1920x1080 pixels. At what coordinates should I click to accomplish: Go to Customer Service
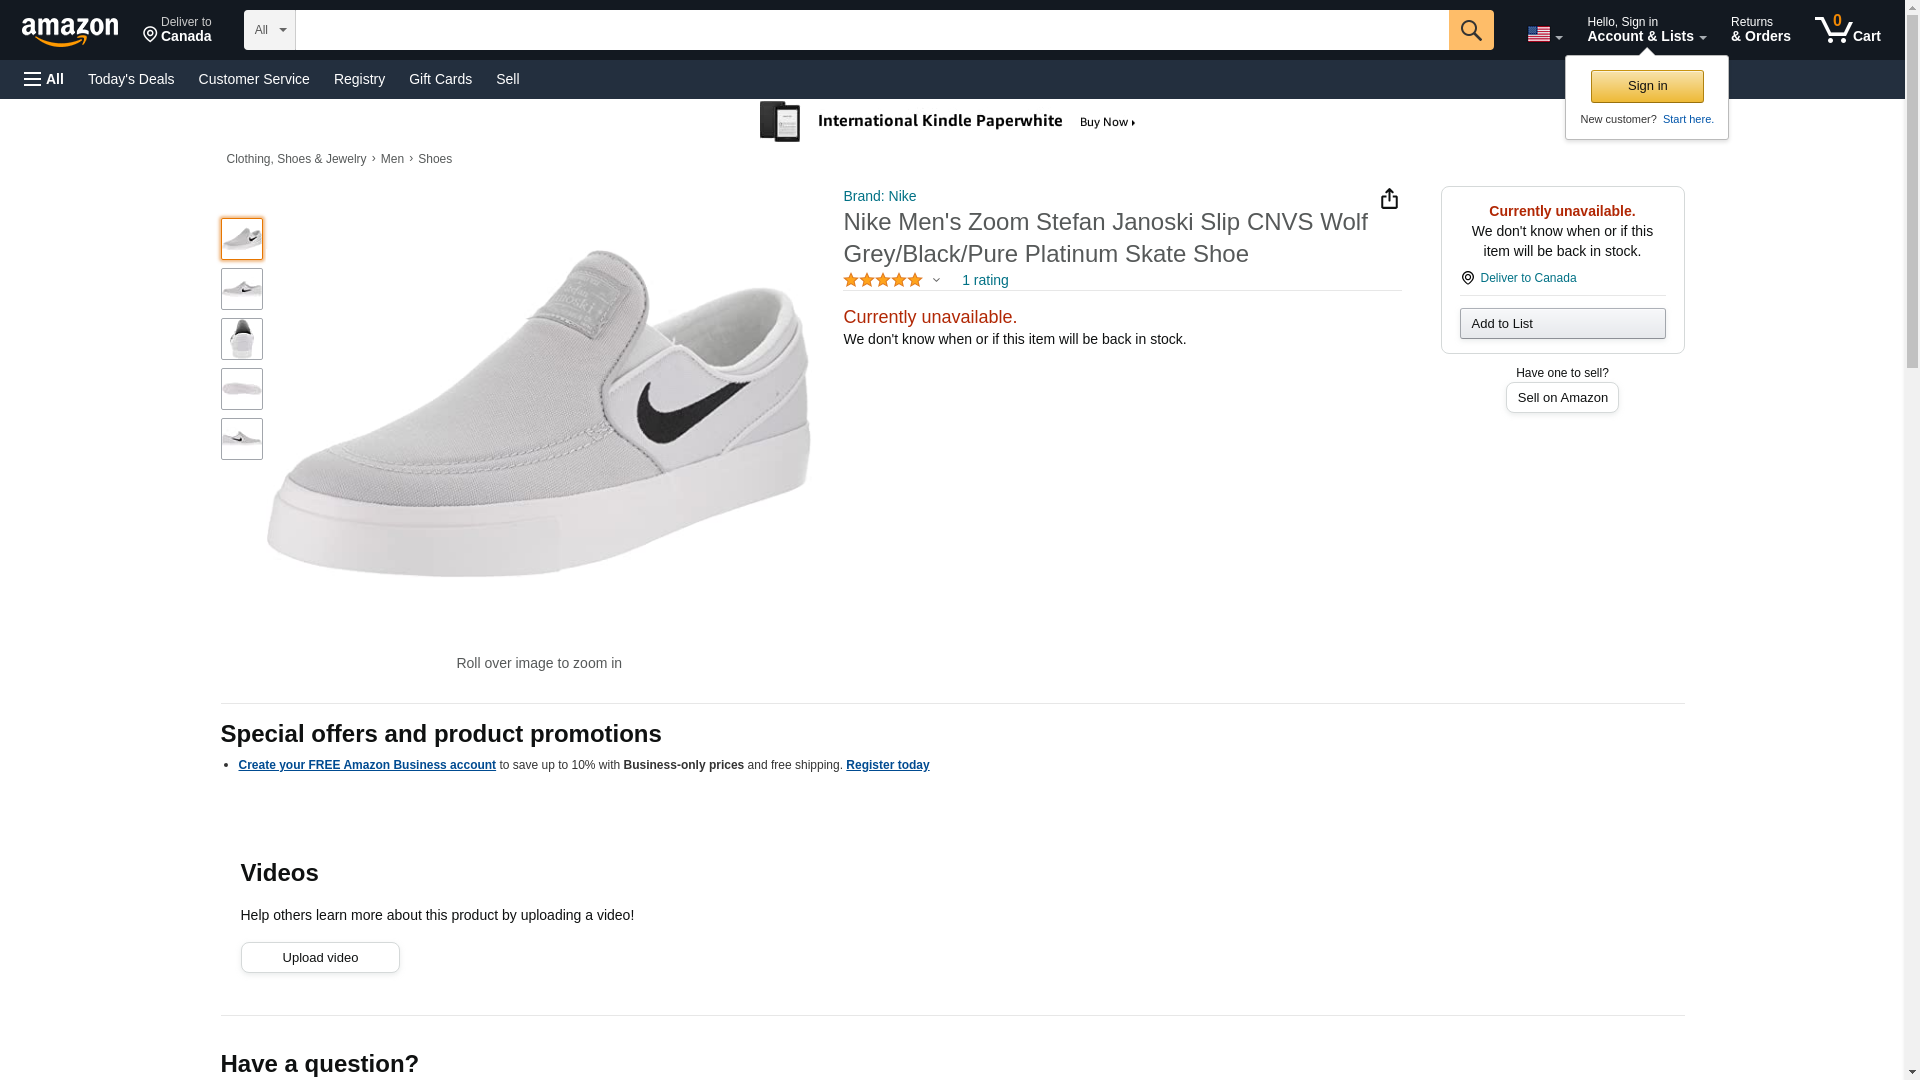254,79
